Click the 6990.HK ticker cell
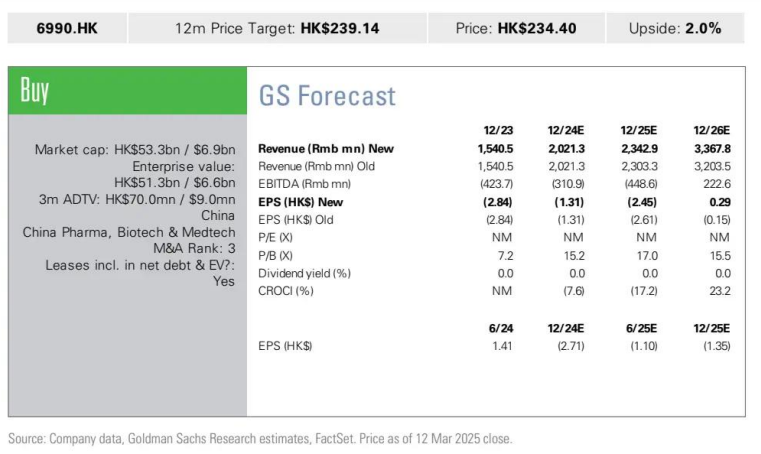761x454 pixels. coord(67,28)
